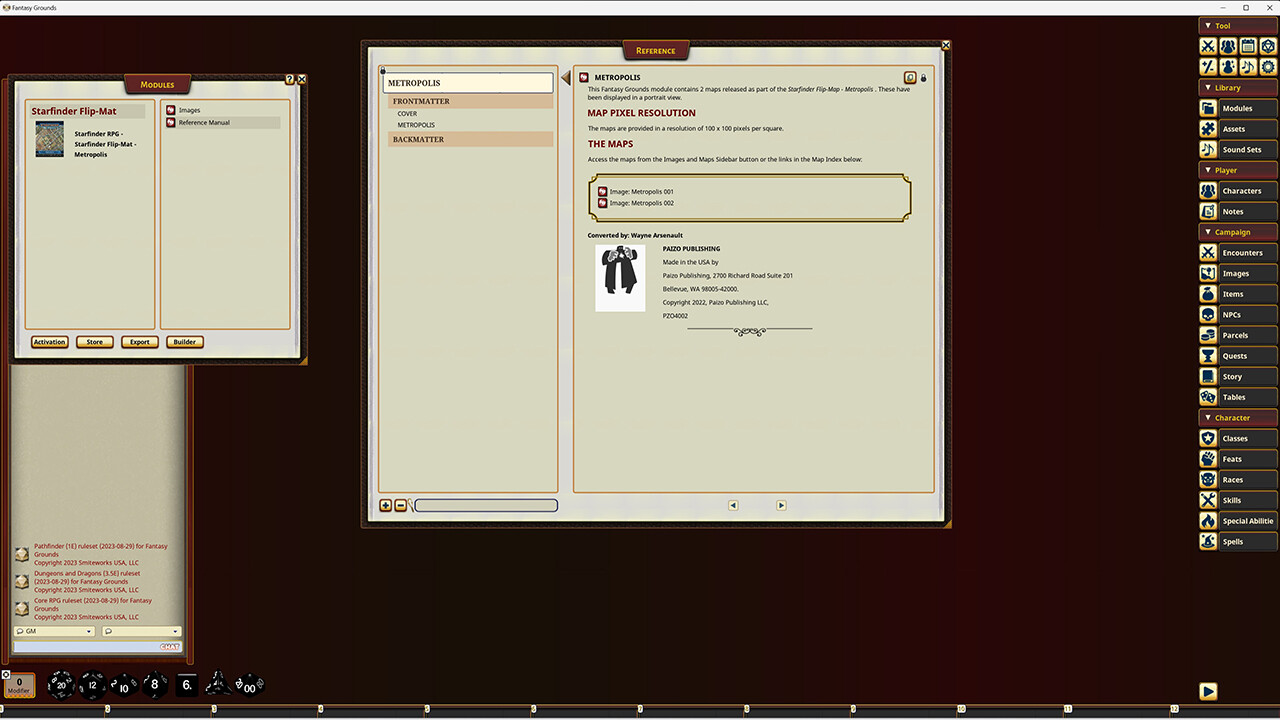The width and height of the screenshot is (1280, 720).
Task: Click the Store button in Modules window
Action: click(93, 341)
